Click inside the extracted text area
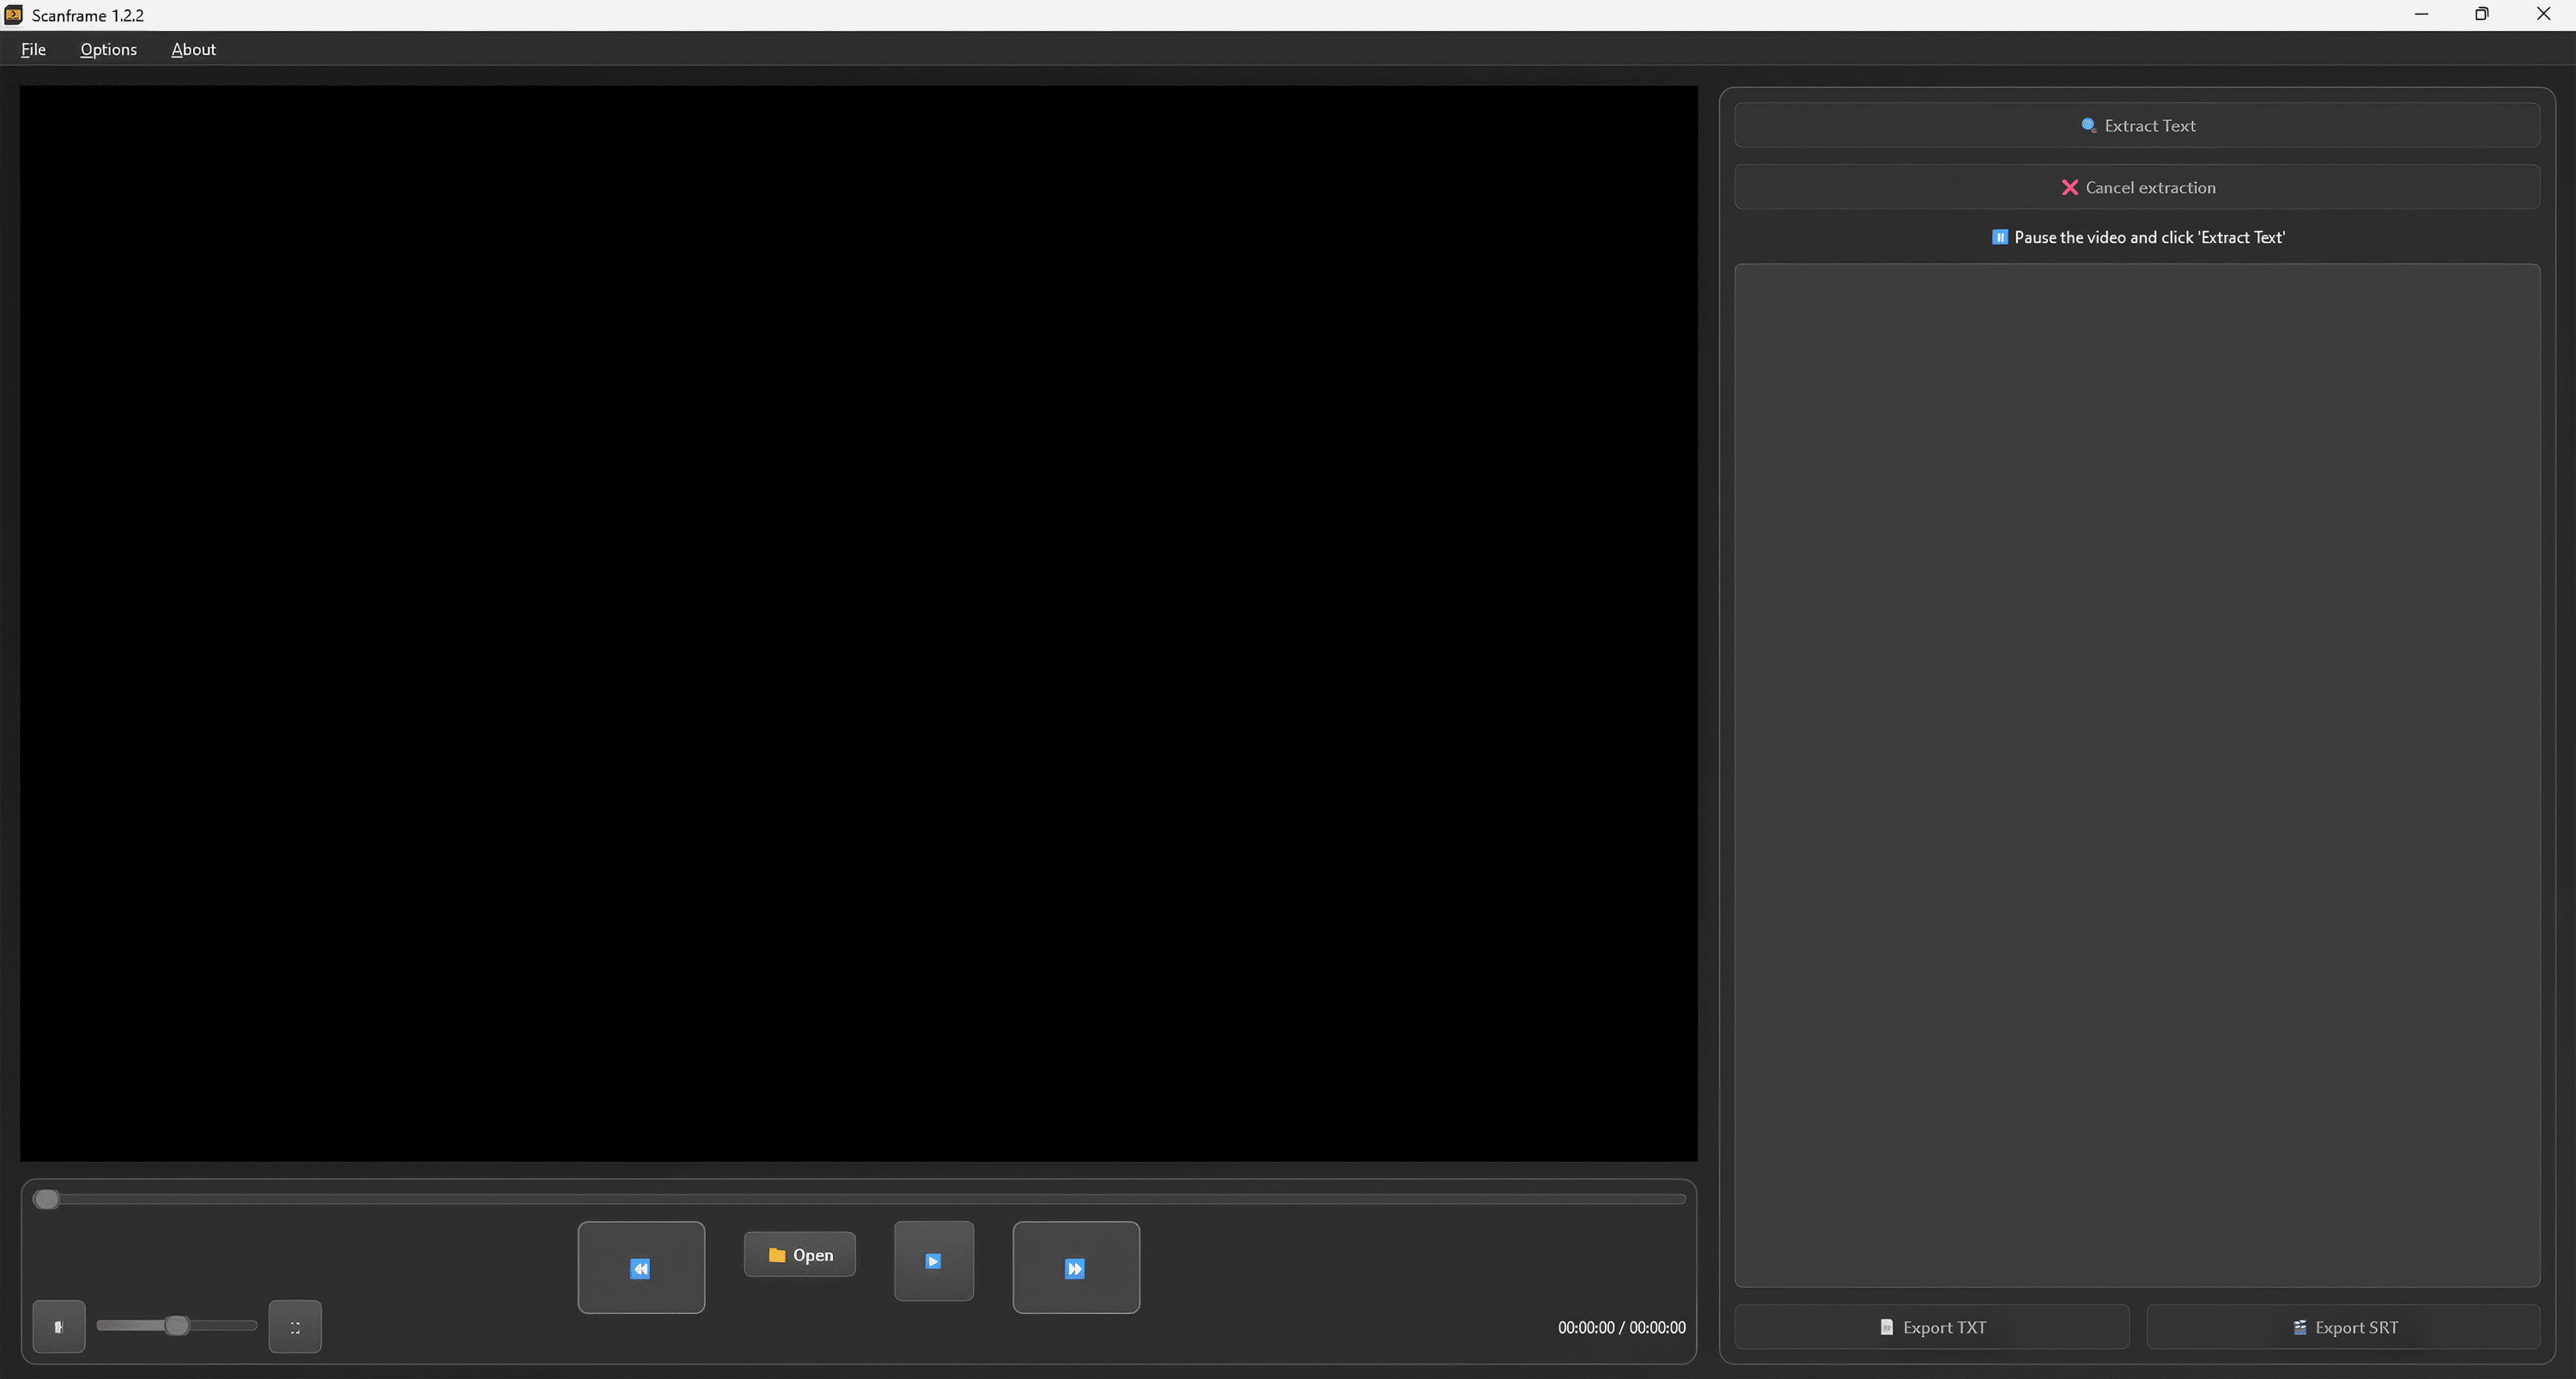Screen dimensions: 2576x1379 point(2137,775)
